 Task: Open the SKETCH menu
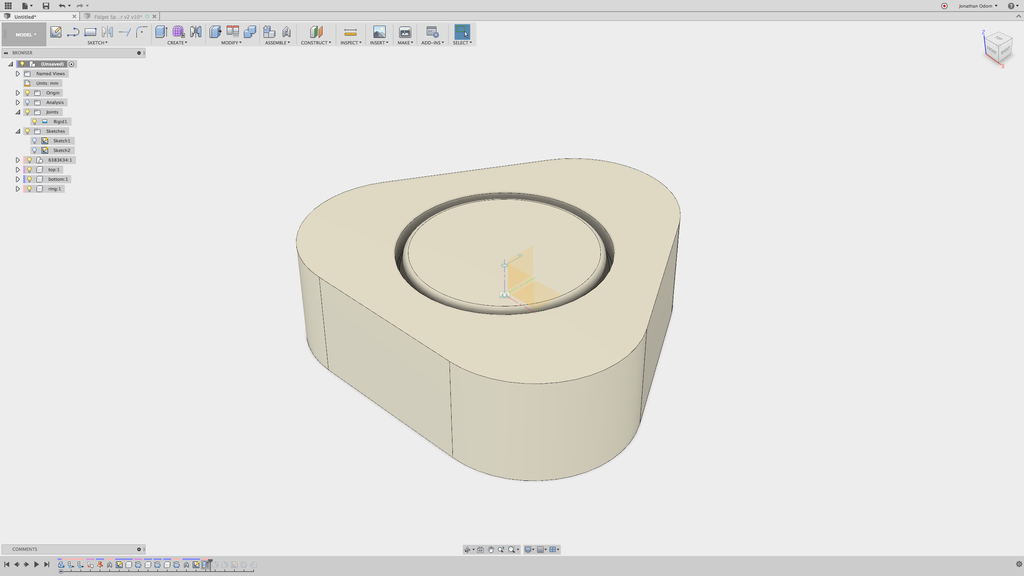[x=97, y=42]
